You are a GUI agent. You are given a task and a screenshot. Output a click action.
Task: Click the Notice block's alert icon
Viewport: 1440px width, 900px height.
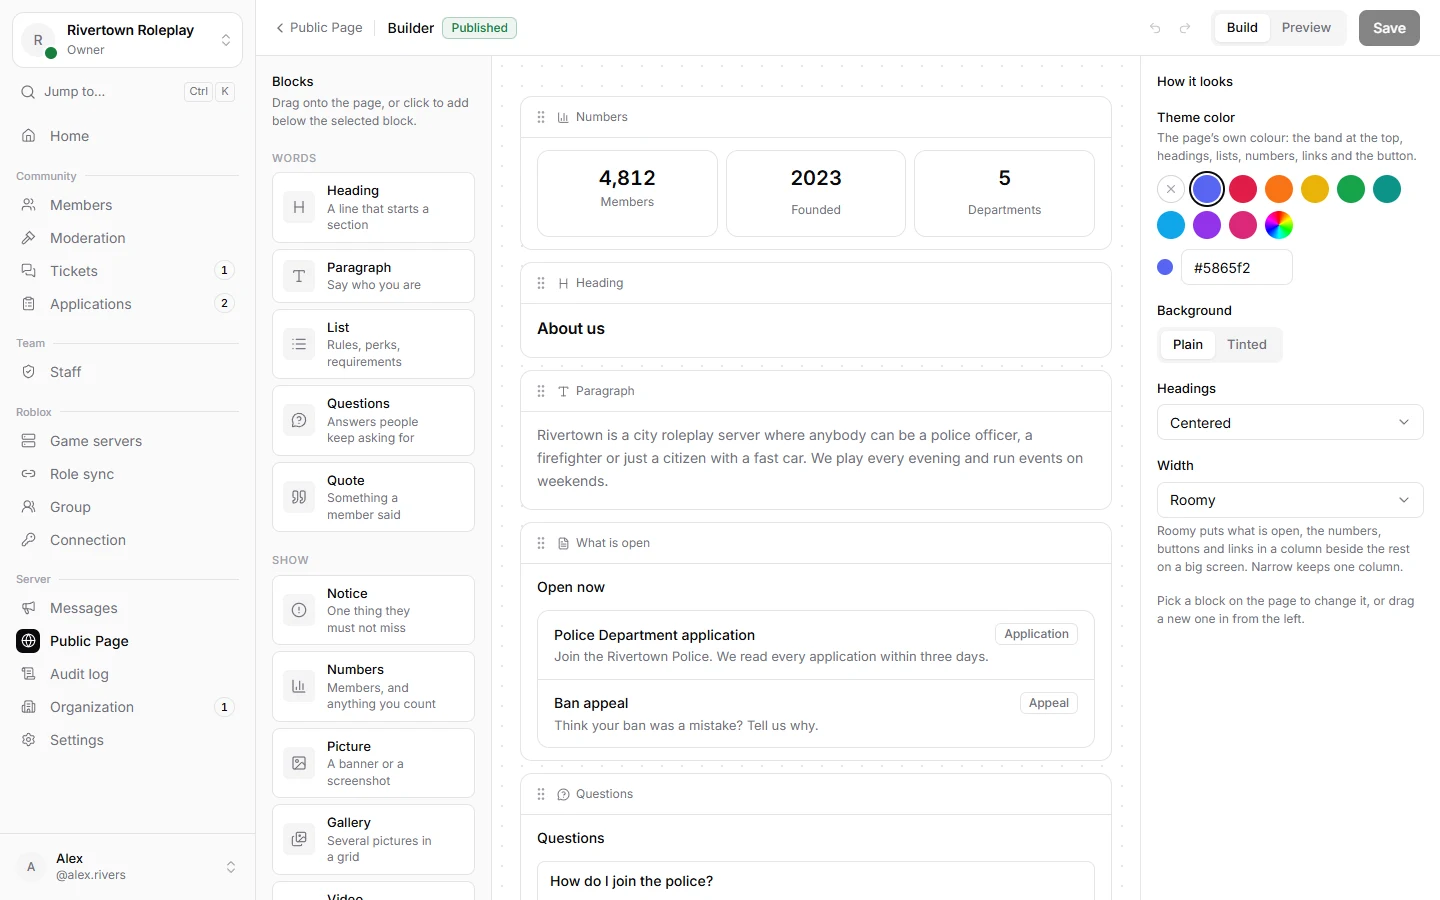click(299, 610)
